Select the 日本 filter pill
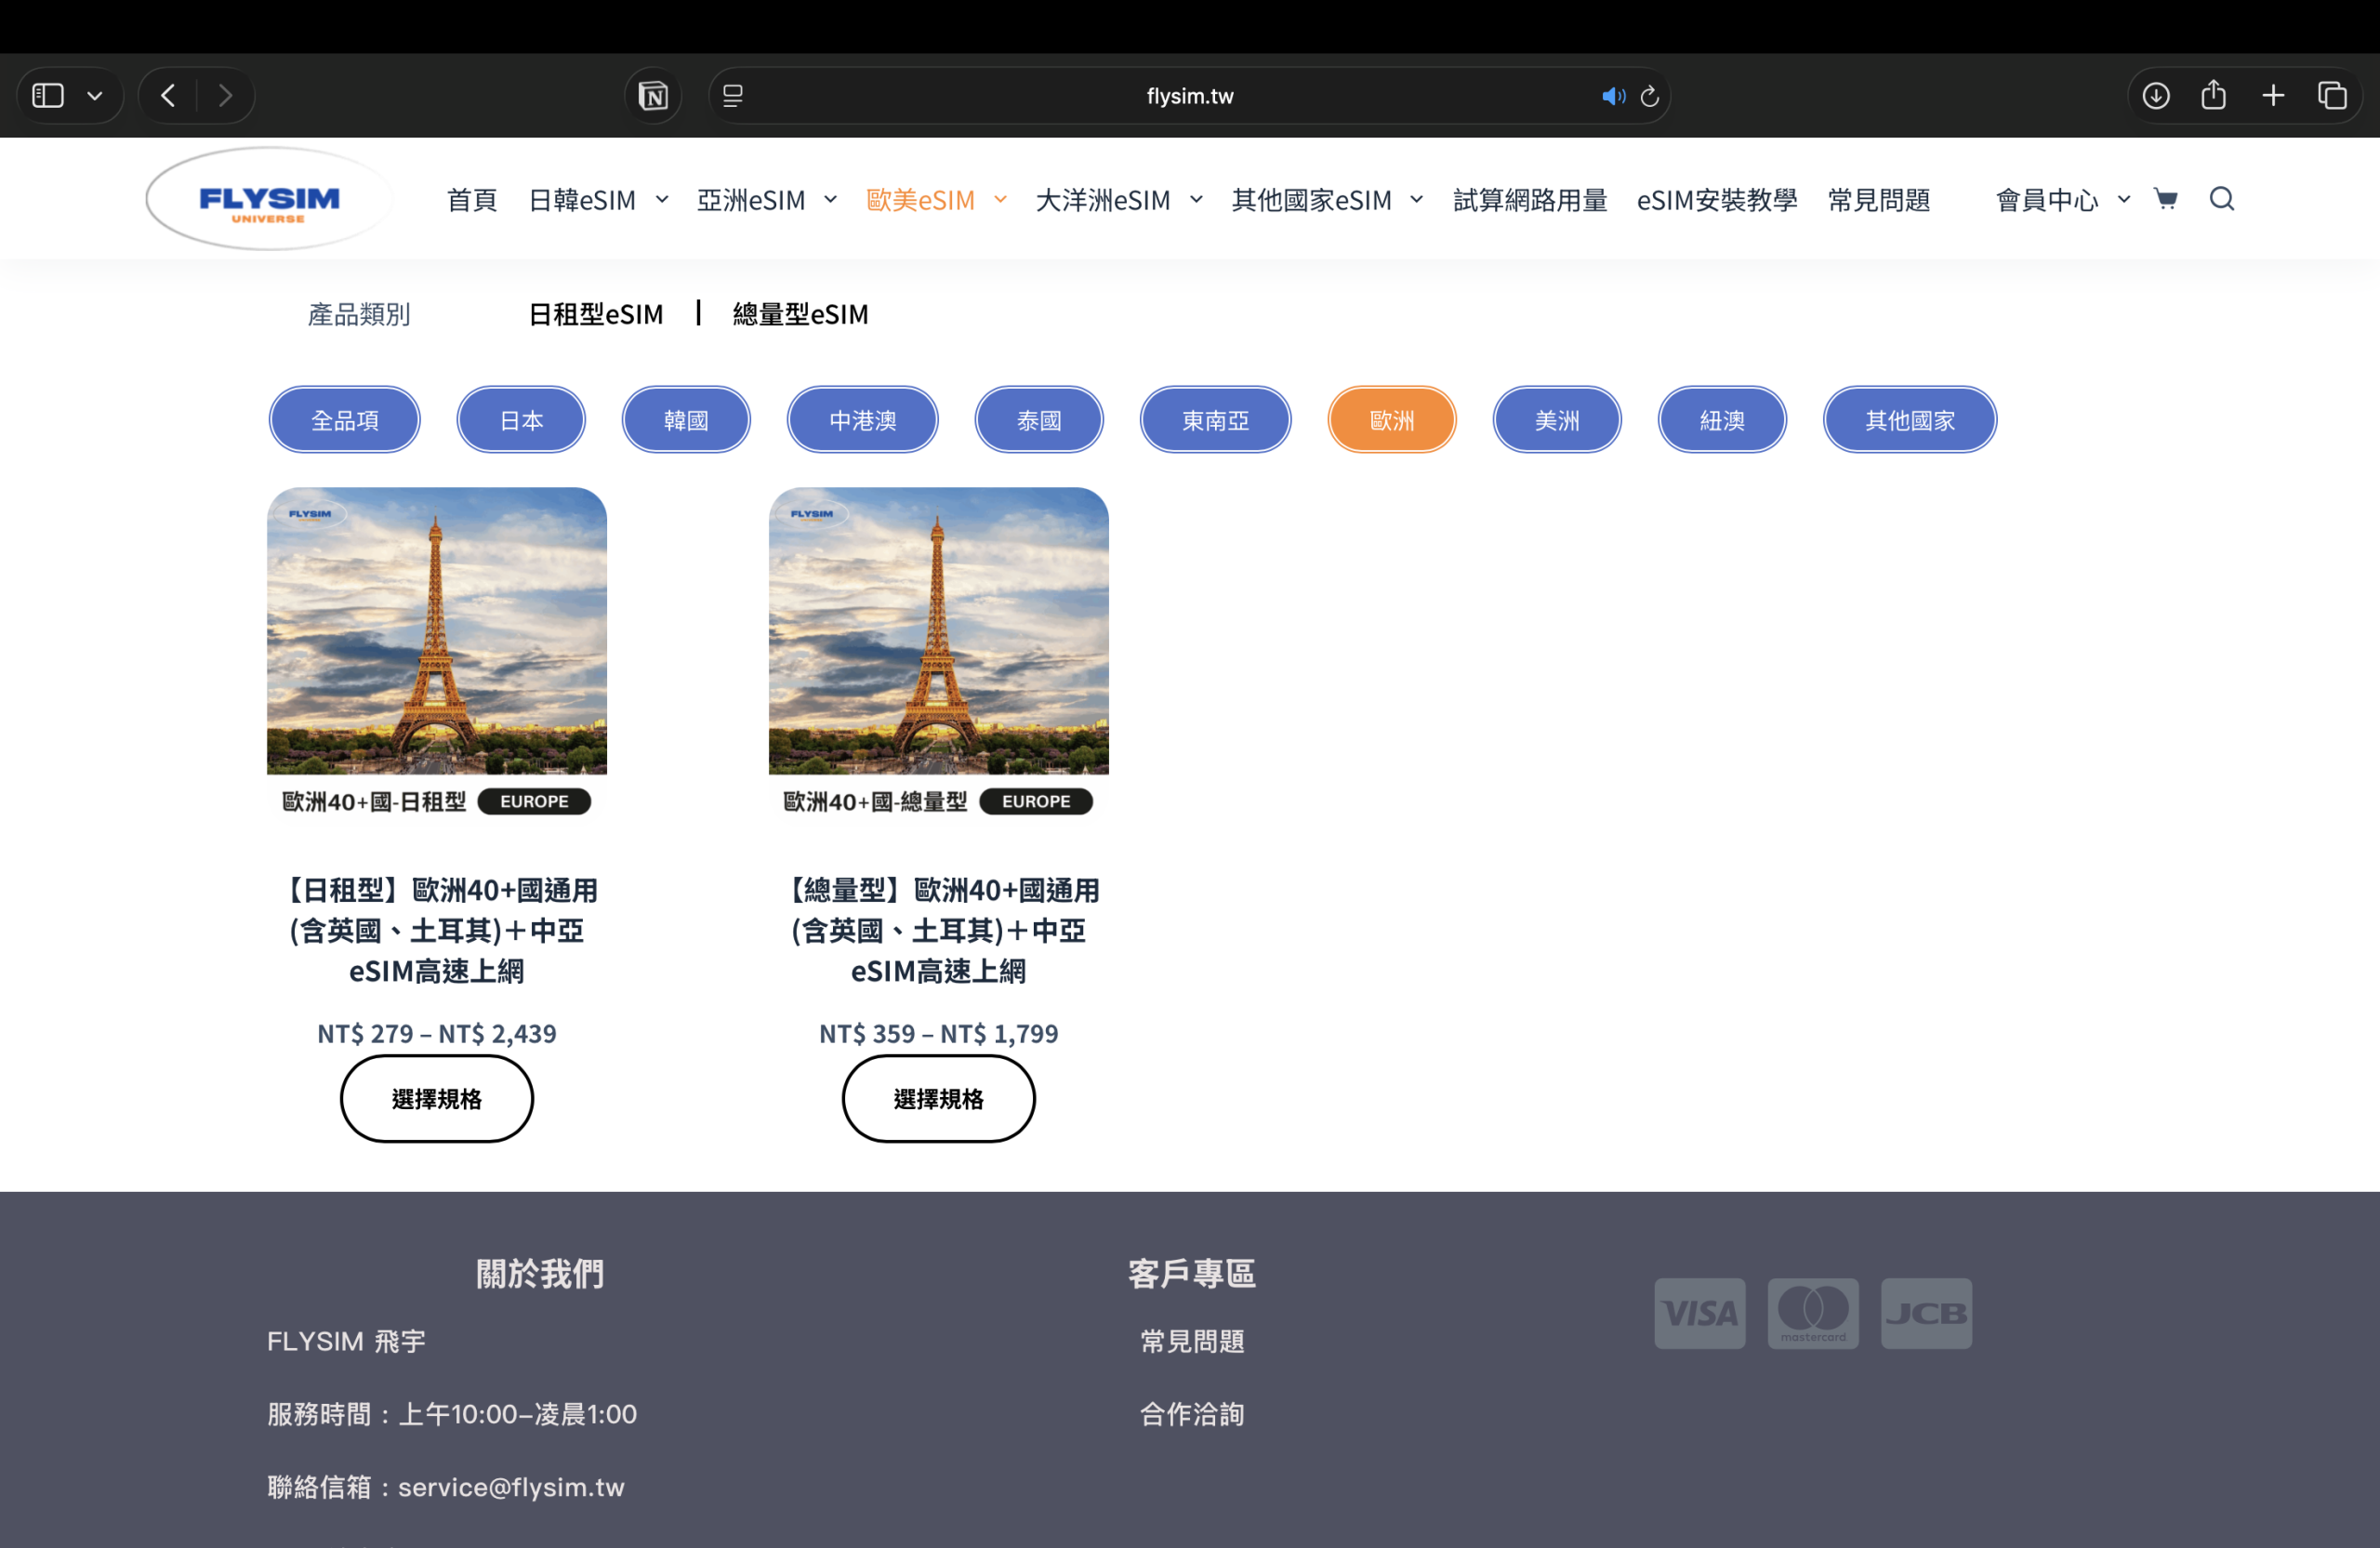 (x=521, y=420)
